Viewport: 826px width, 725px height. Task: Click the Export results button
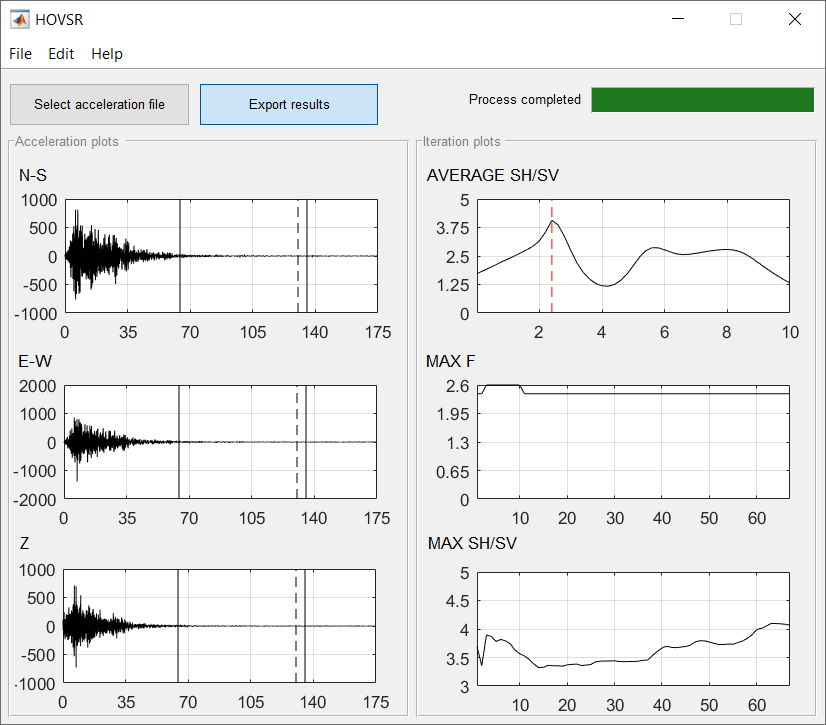click(x=289, y=104)
